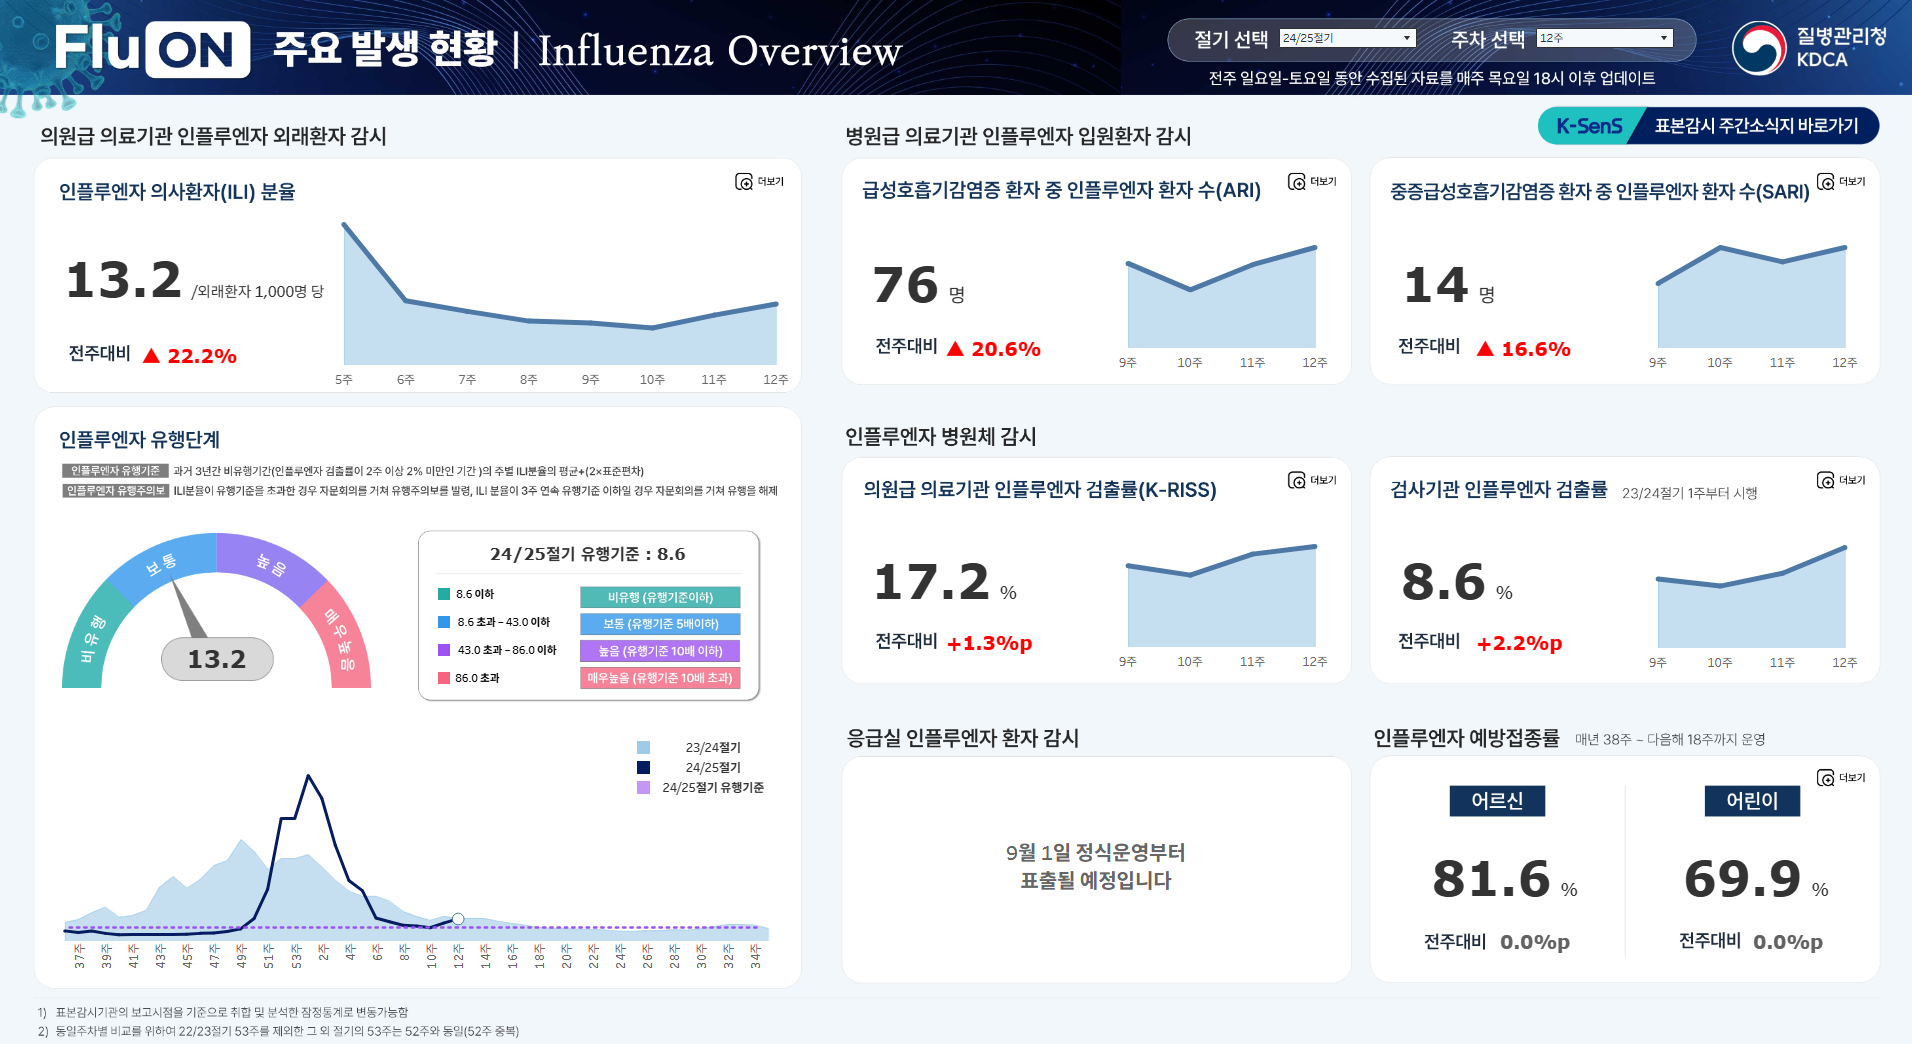Viewport: 1912px width, 1044px height.
Task: Select the 높음 segment on the gauge
Action: (x=272, y=565)
